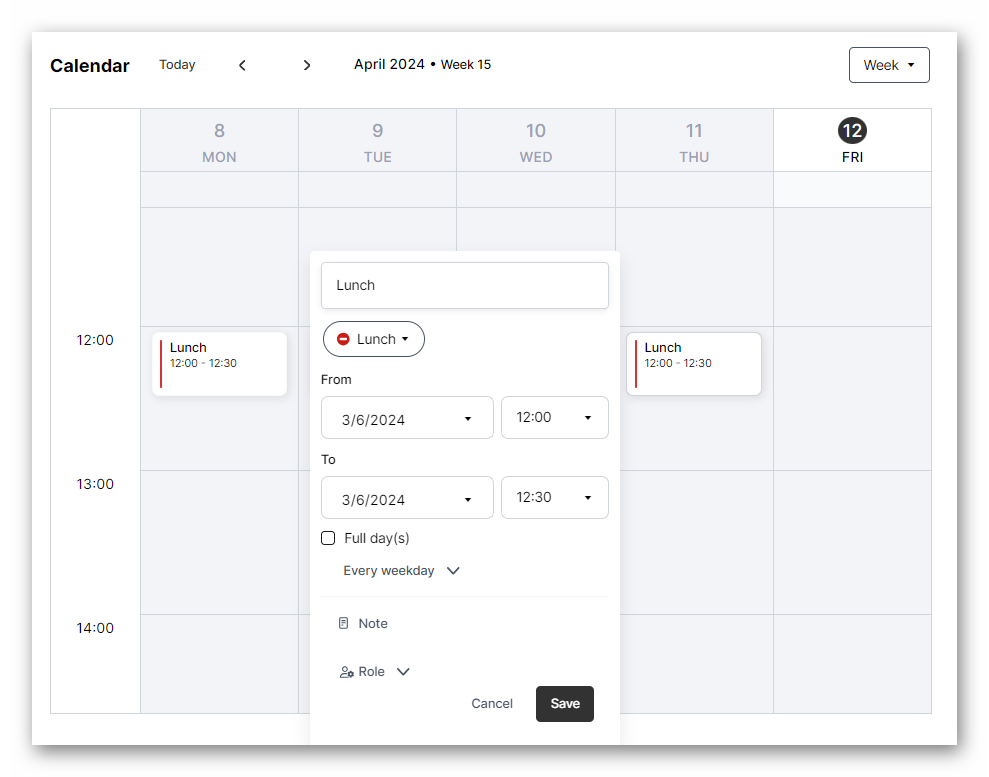
Task: Open Monday's Lunch event
Action: [x=219, y=363]
